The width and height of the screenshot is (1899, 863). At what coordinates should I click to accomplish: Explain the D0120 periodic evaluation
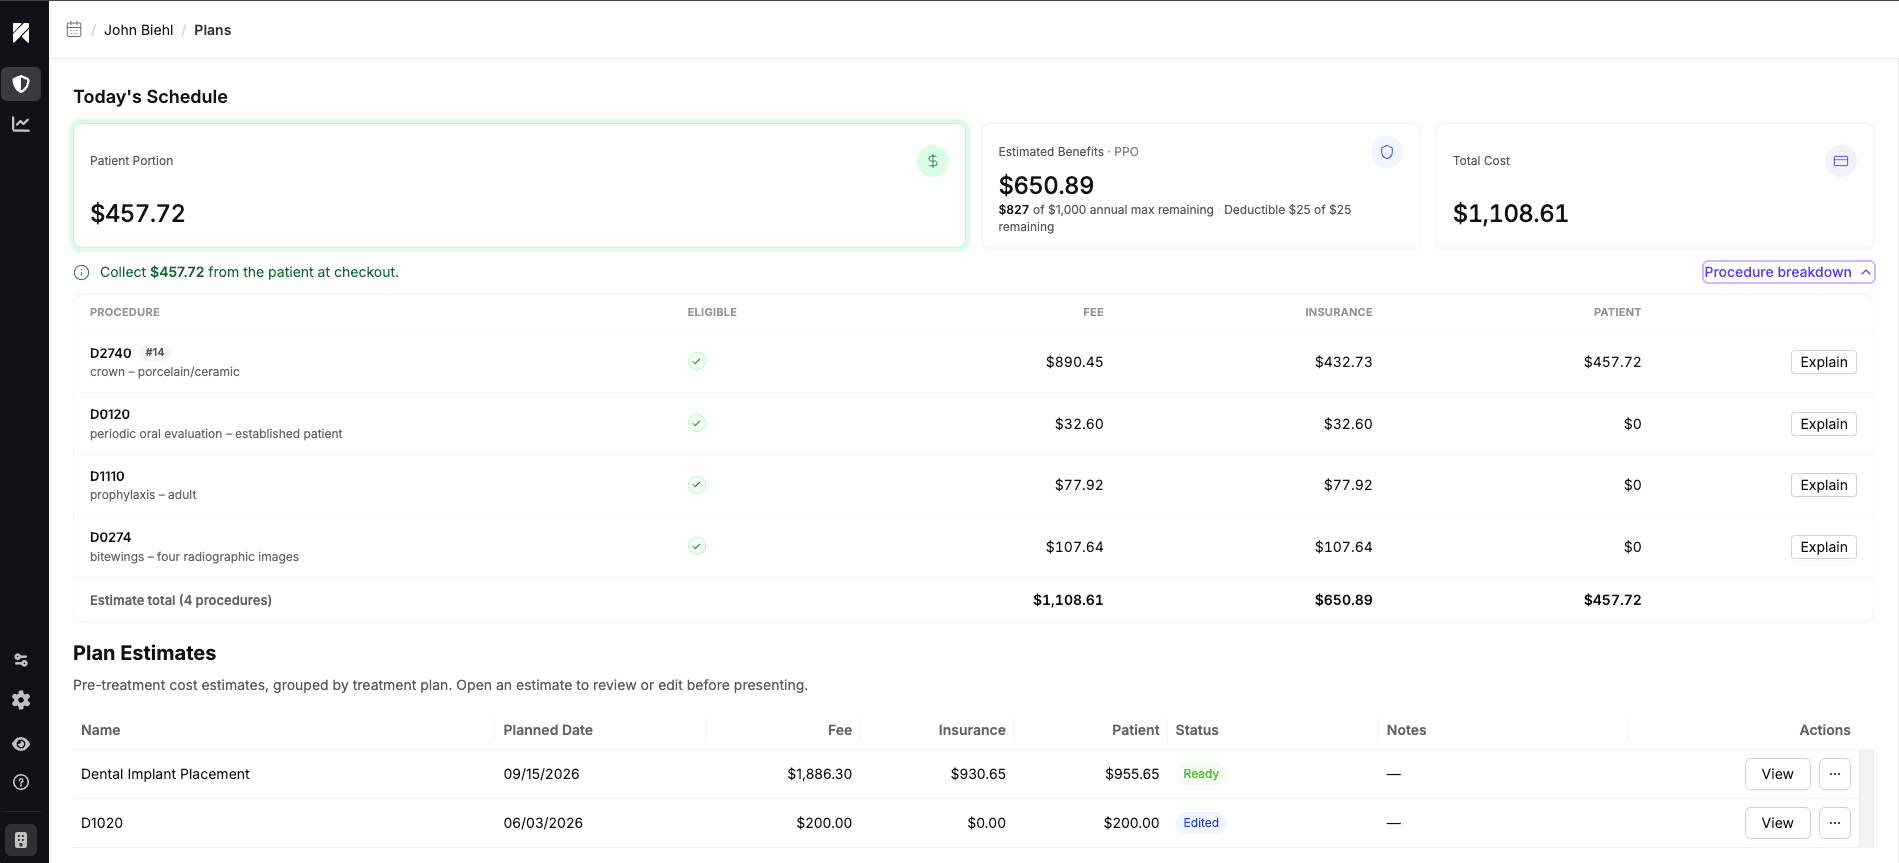[1824, 424]
